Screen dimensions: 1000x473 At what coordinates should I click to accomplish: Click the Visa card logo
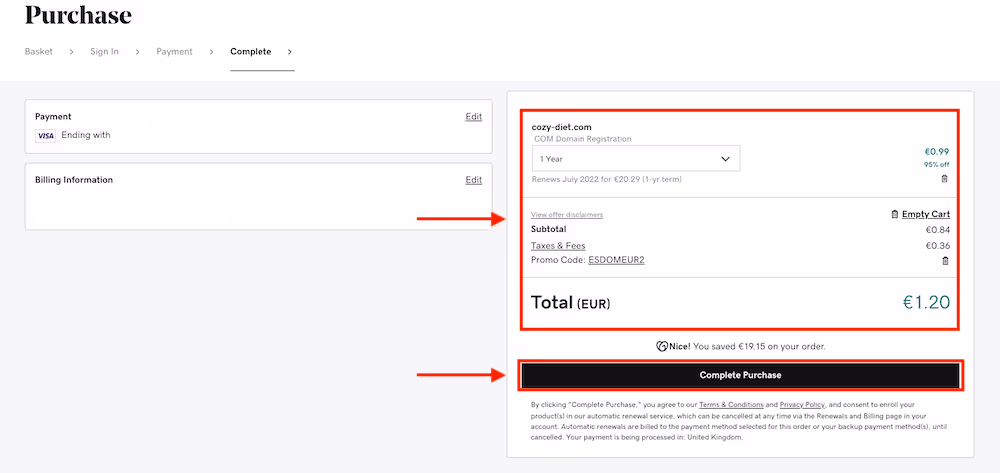point(45,135)
